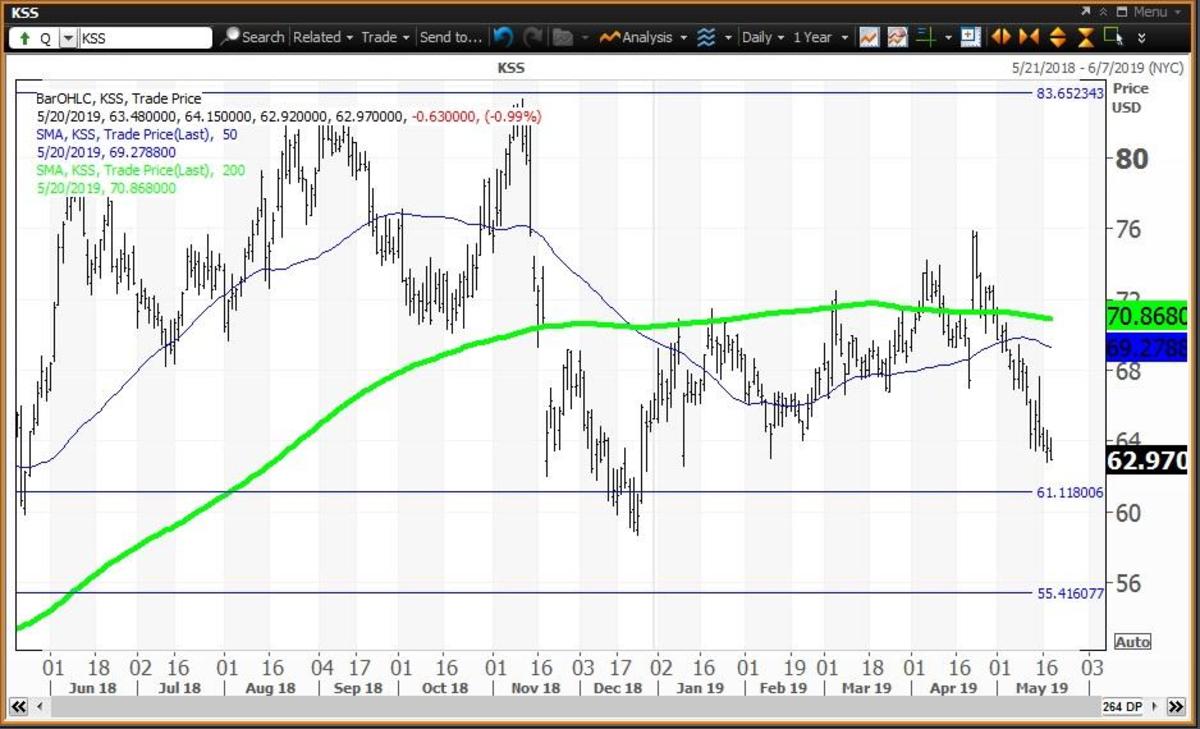Click the date range 5/21/2018 - 6/7/2019 text
The image size is (1200, 729).
[x=1100, y=68]
